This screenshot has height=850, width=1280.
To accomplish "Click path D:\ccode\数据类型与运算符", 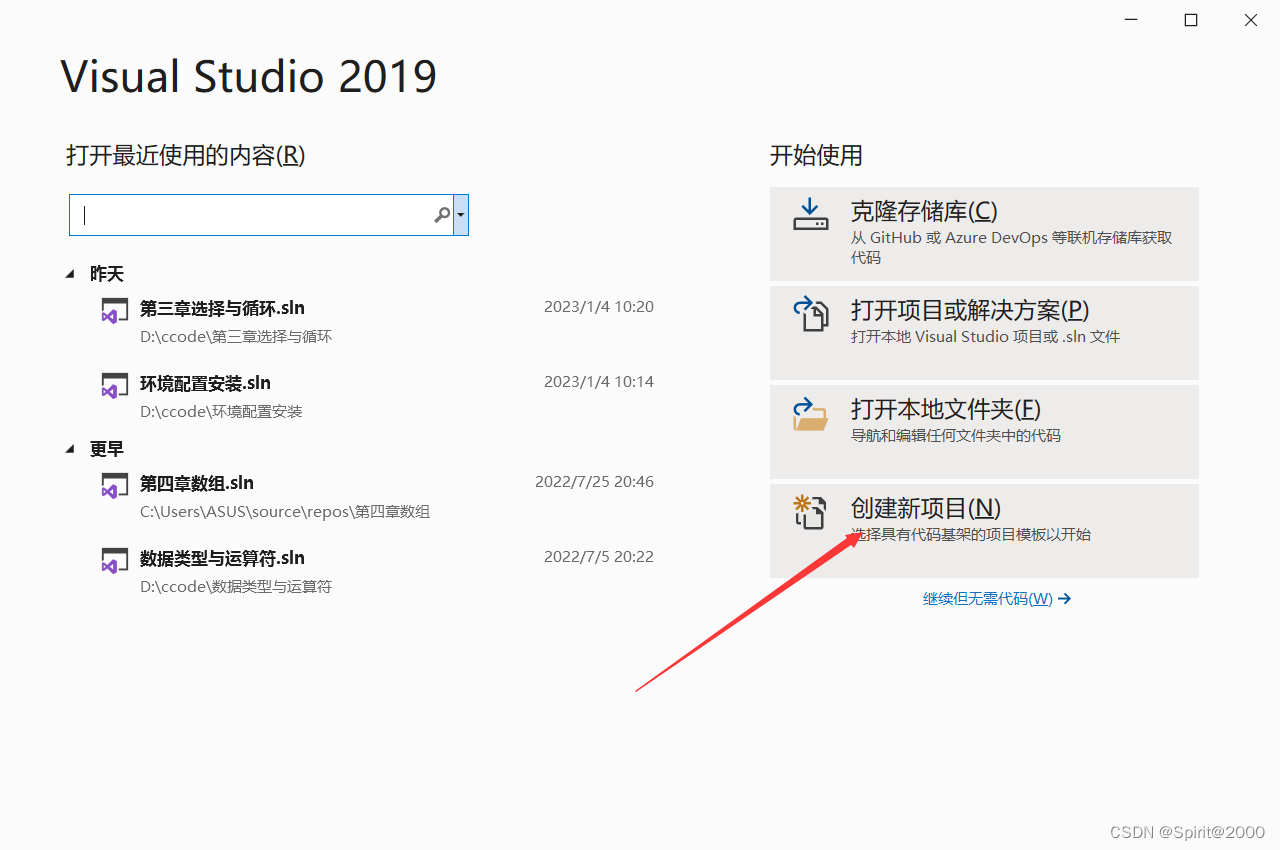I will point(236,587).
